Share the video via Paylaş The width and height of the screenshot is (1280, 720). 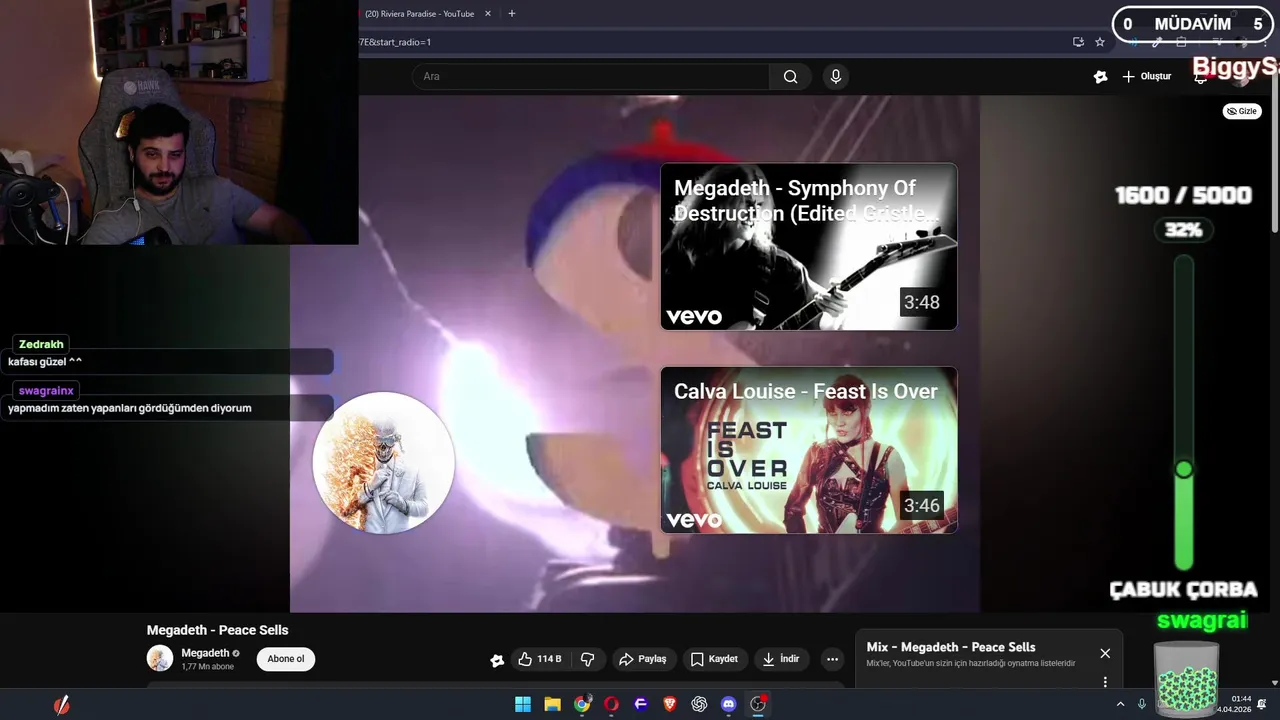coord(642,659)
